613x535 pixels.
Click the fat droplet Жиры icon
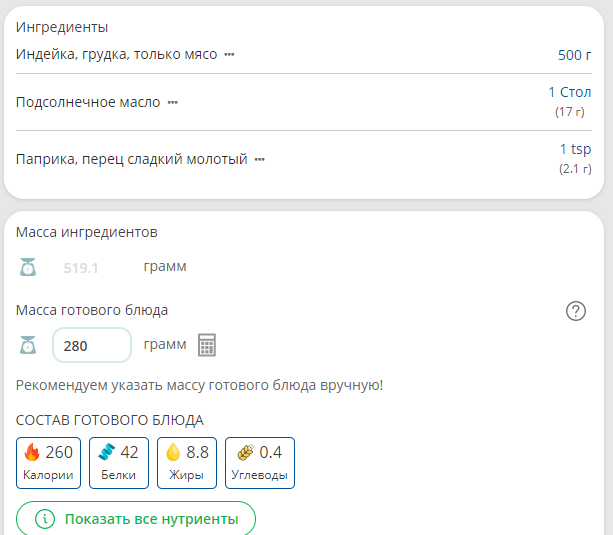[x=173, y=452]
